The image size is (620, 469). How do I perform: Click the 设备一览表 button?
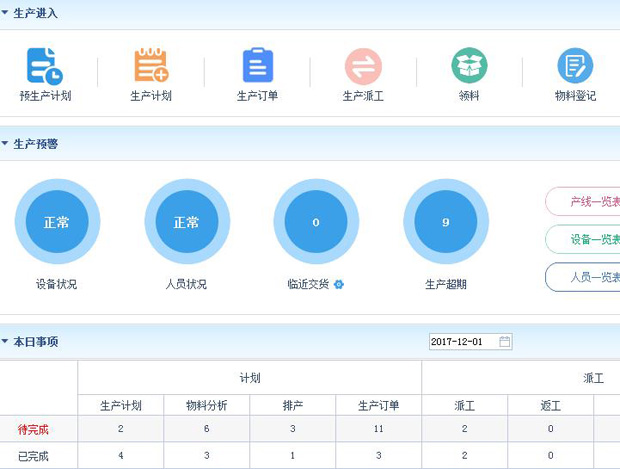(x=585, y=239)
